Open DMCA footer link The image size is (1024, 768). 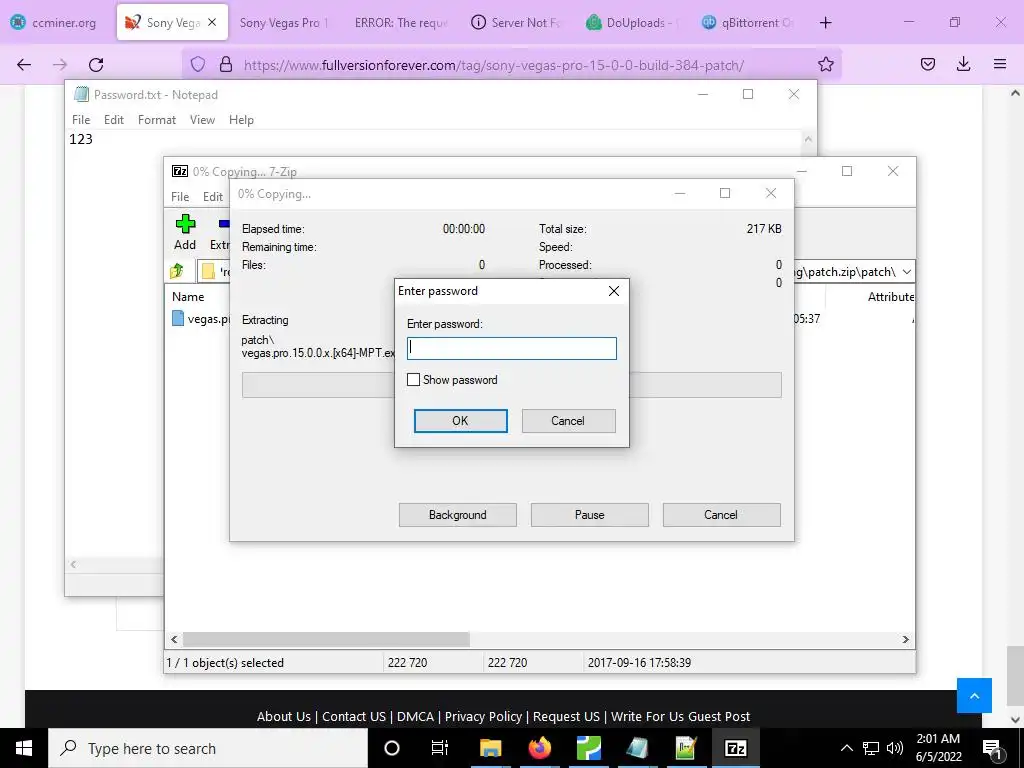click(x=415, y=716)
